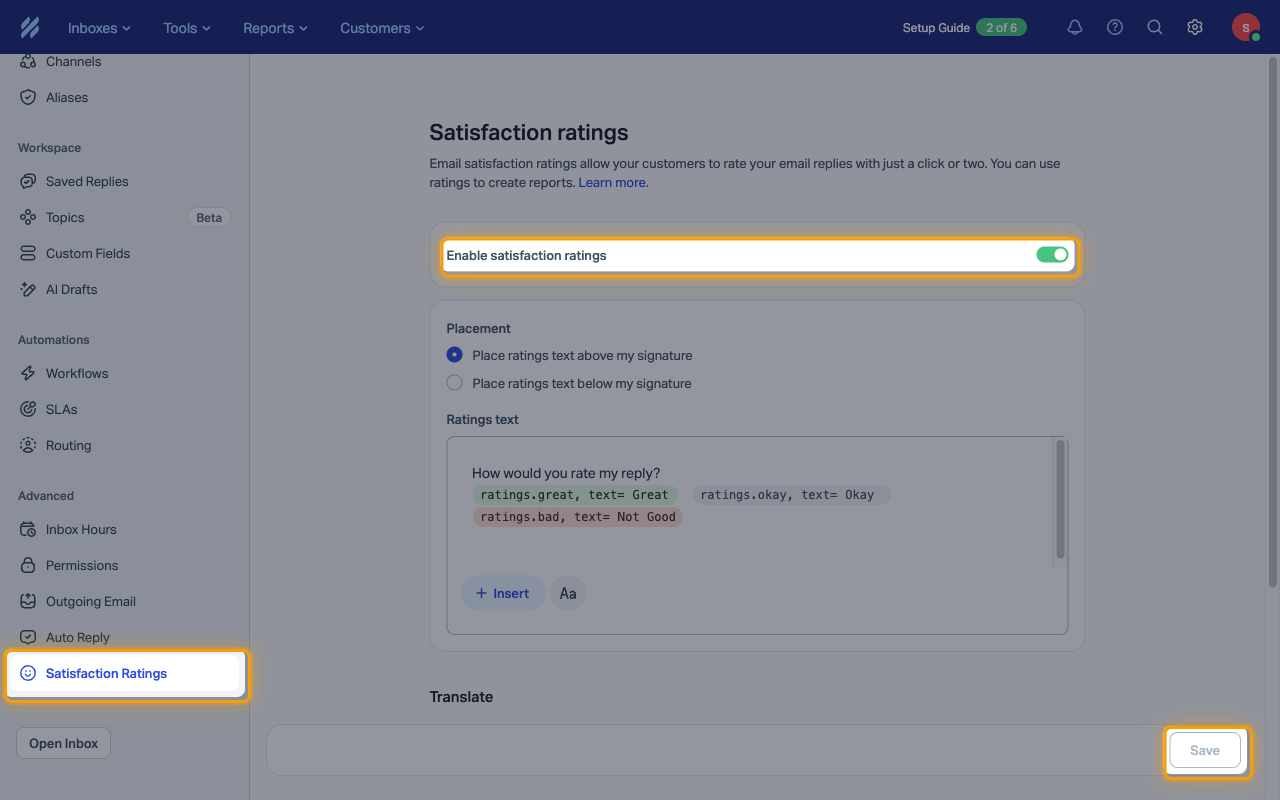
Task: Select Place ratings text below my signature
Action: click(455, 383)
